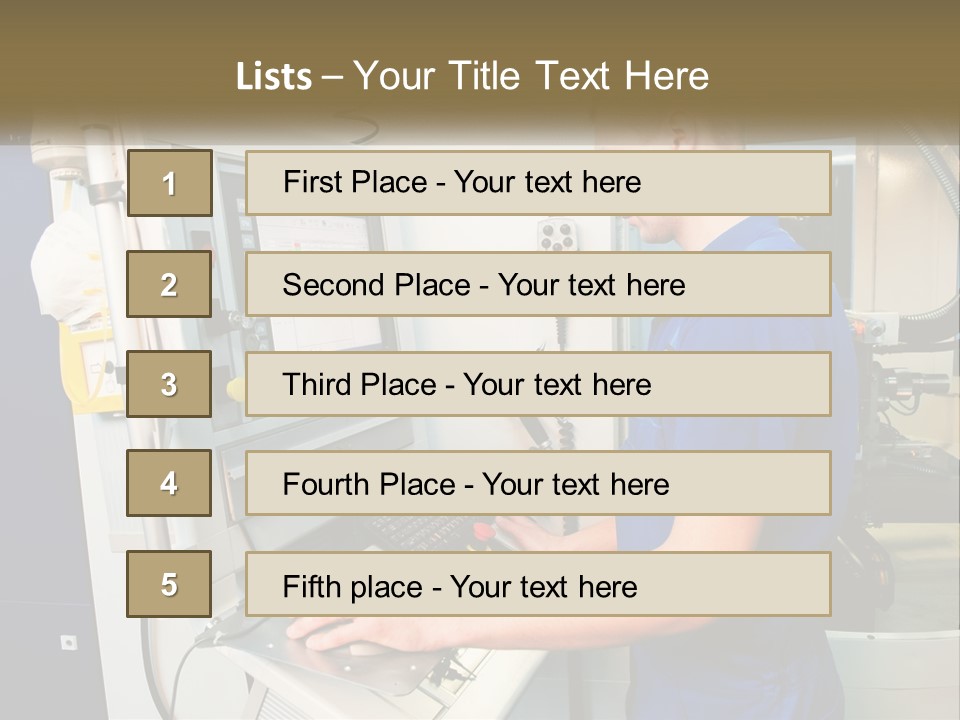
Task: Click the number 4 box
Action: coord(169,483)
